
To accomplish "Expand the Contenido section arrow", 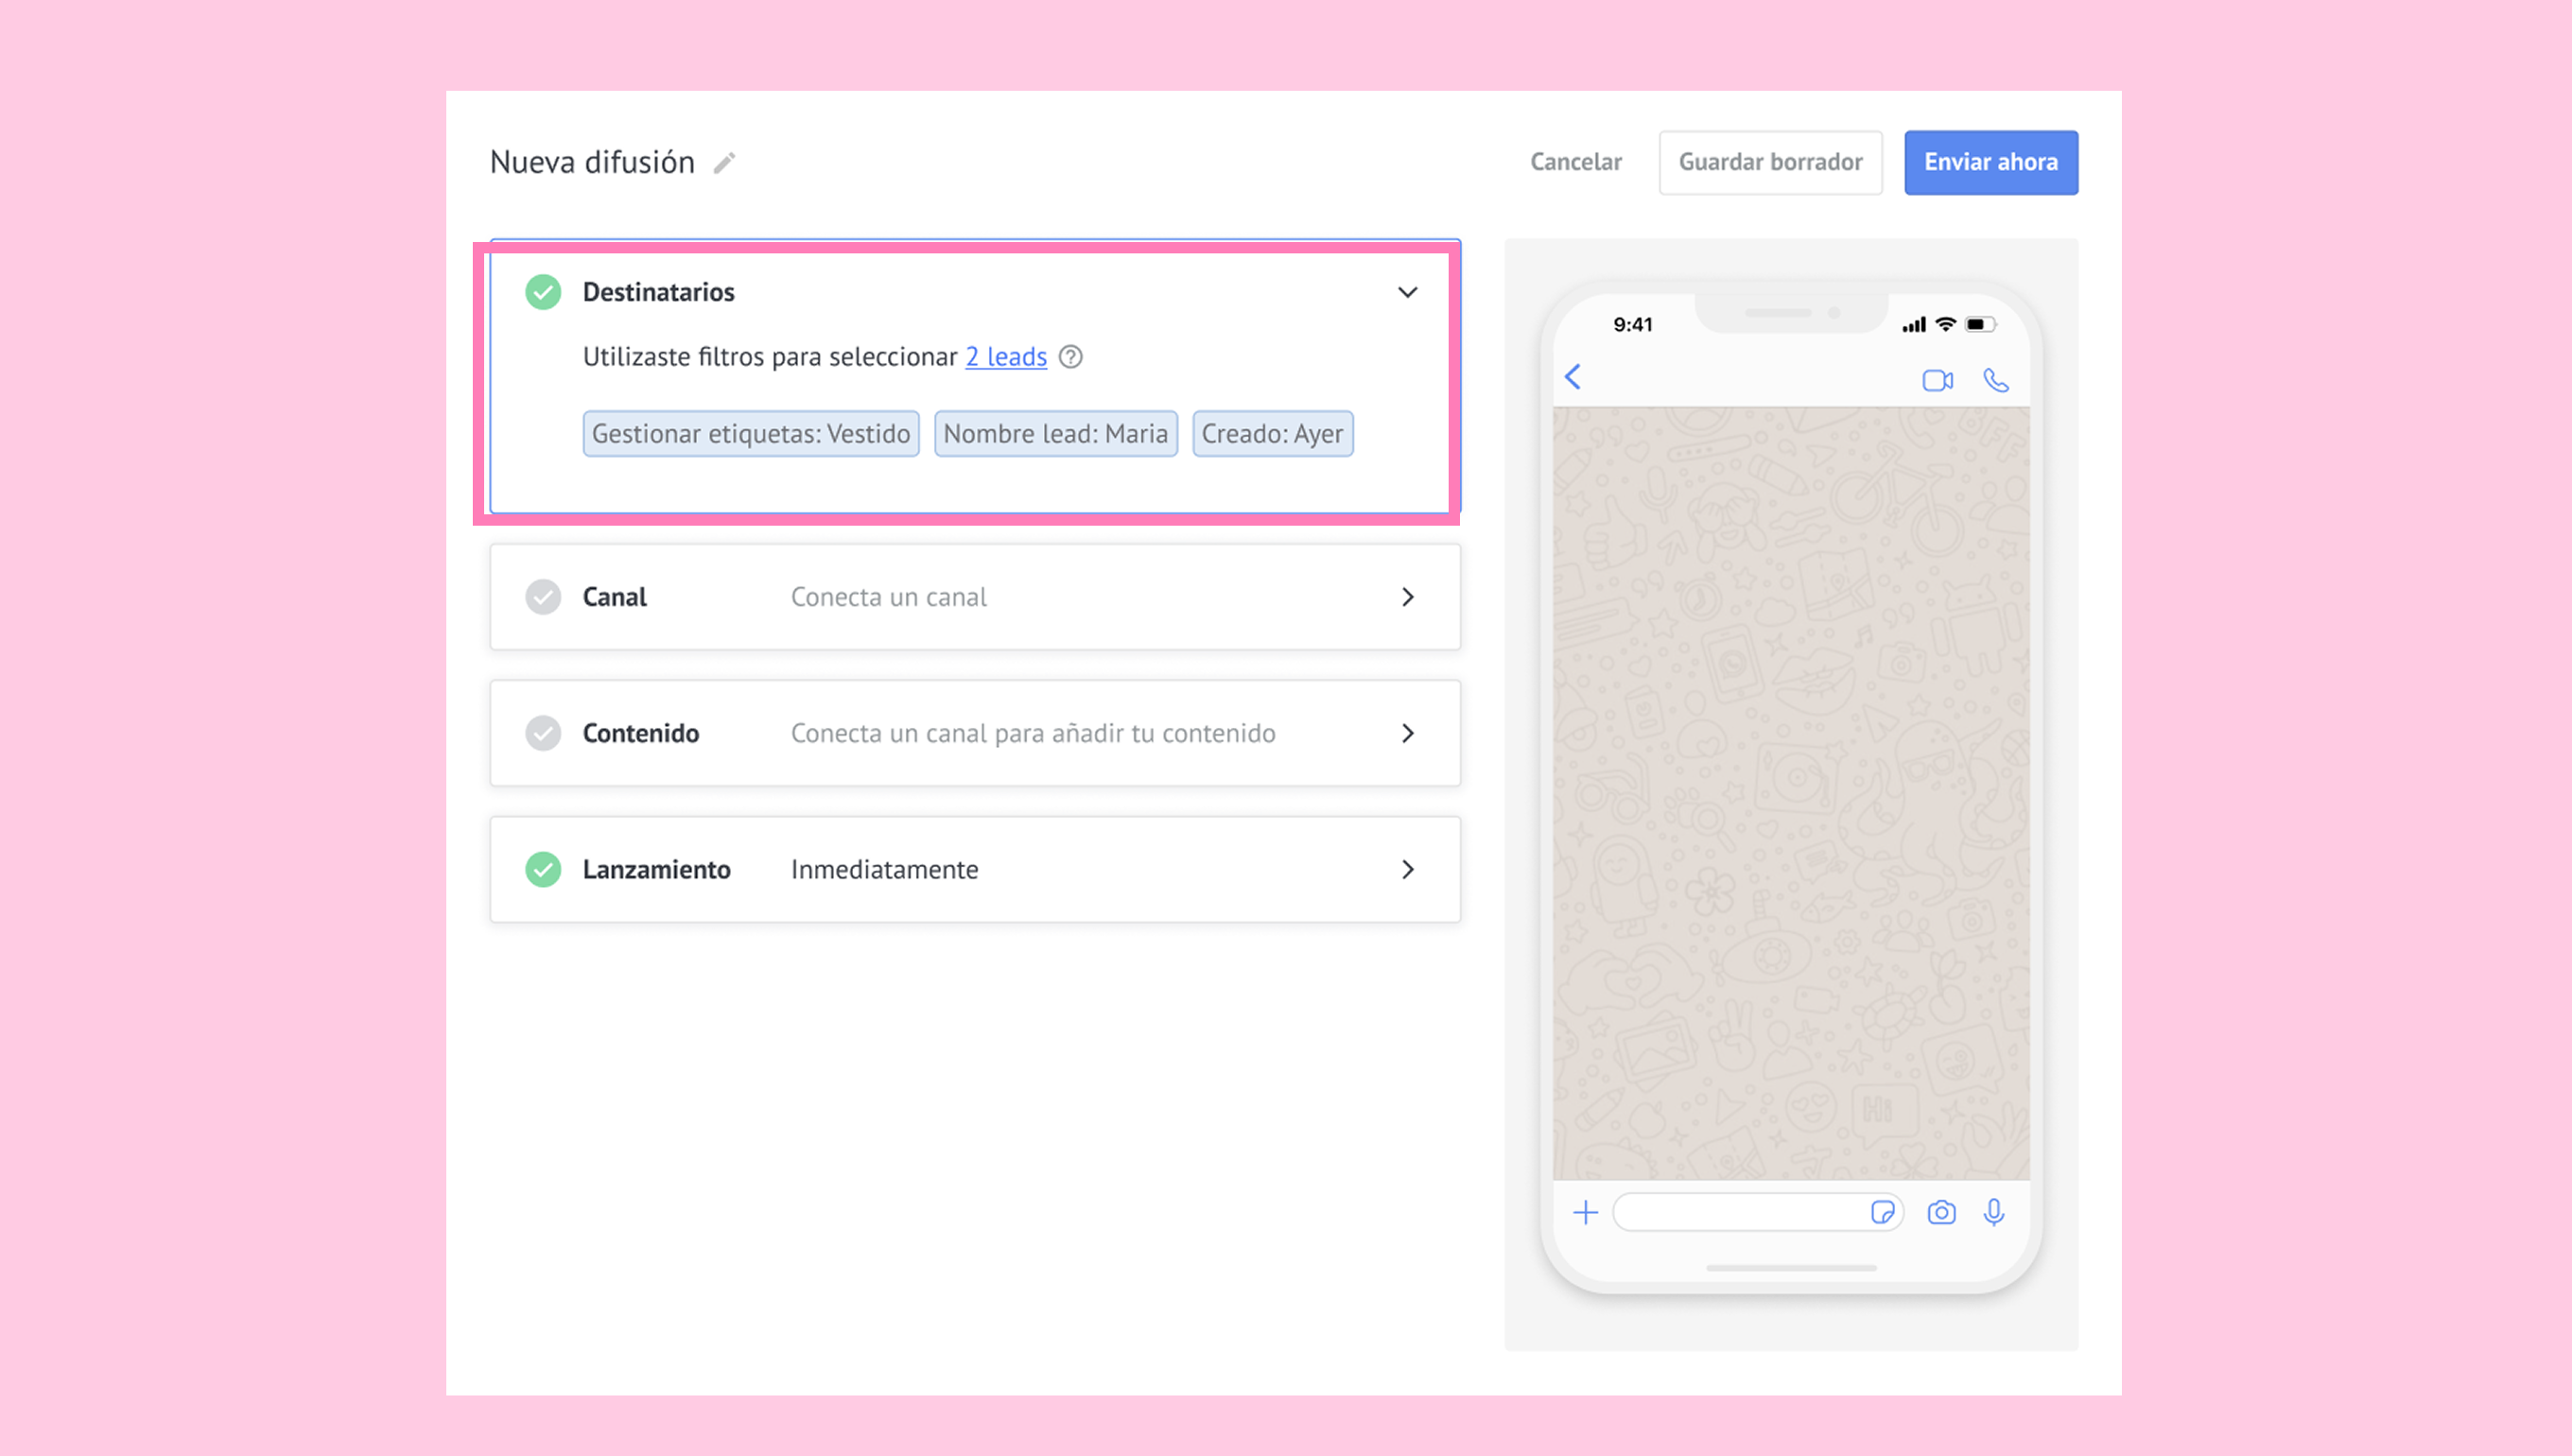I will click(1408, 733).
